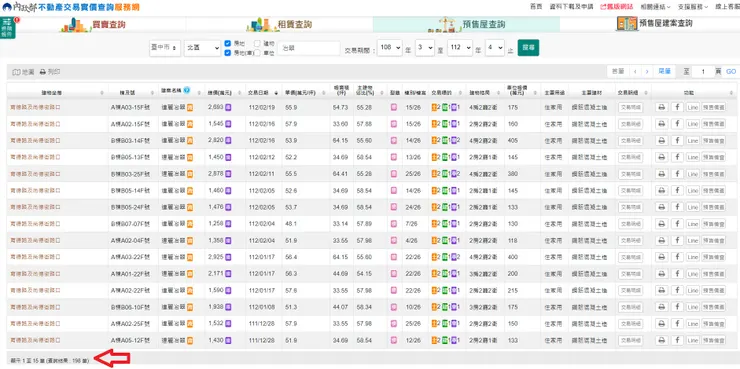Click the purple price icon beside 1,545
This screenshot has width=740, height=369.
click(228, 124)
